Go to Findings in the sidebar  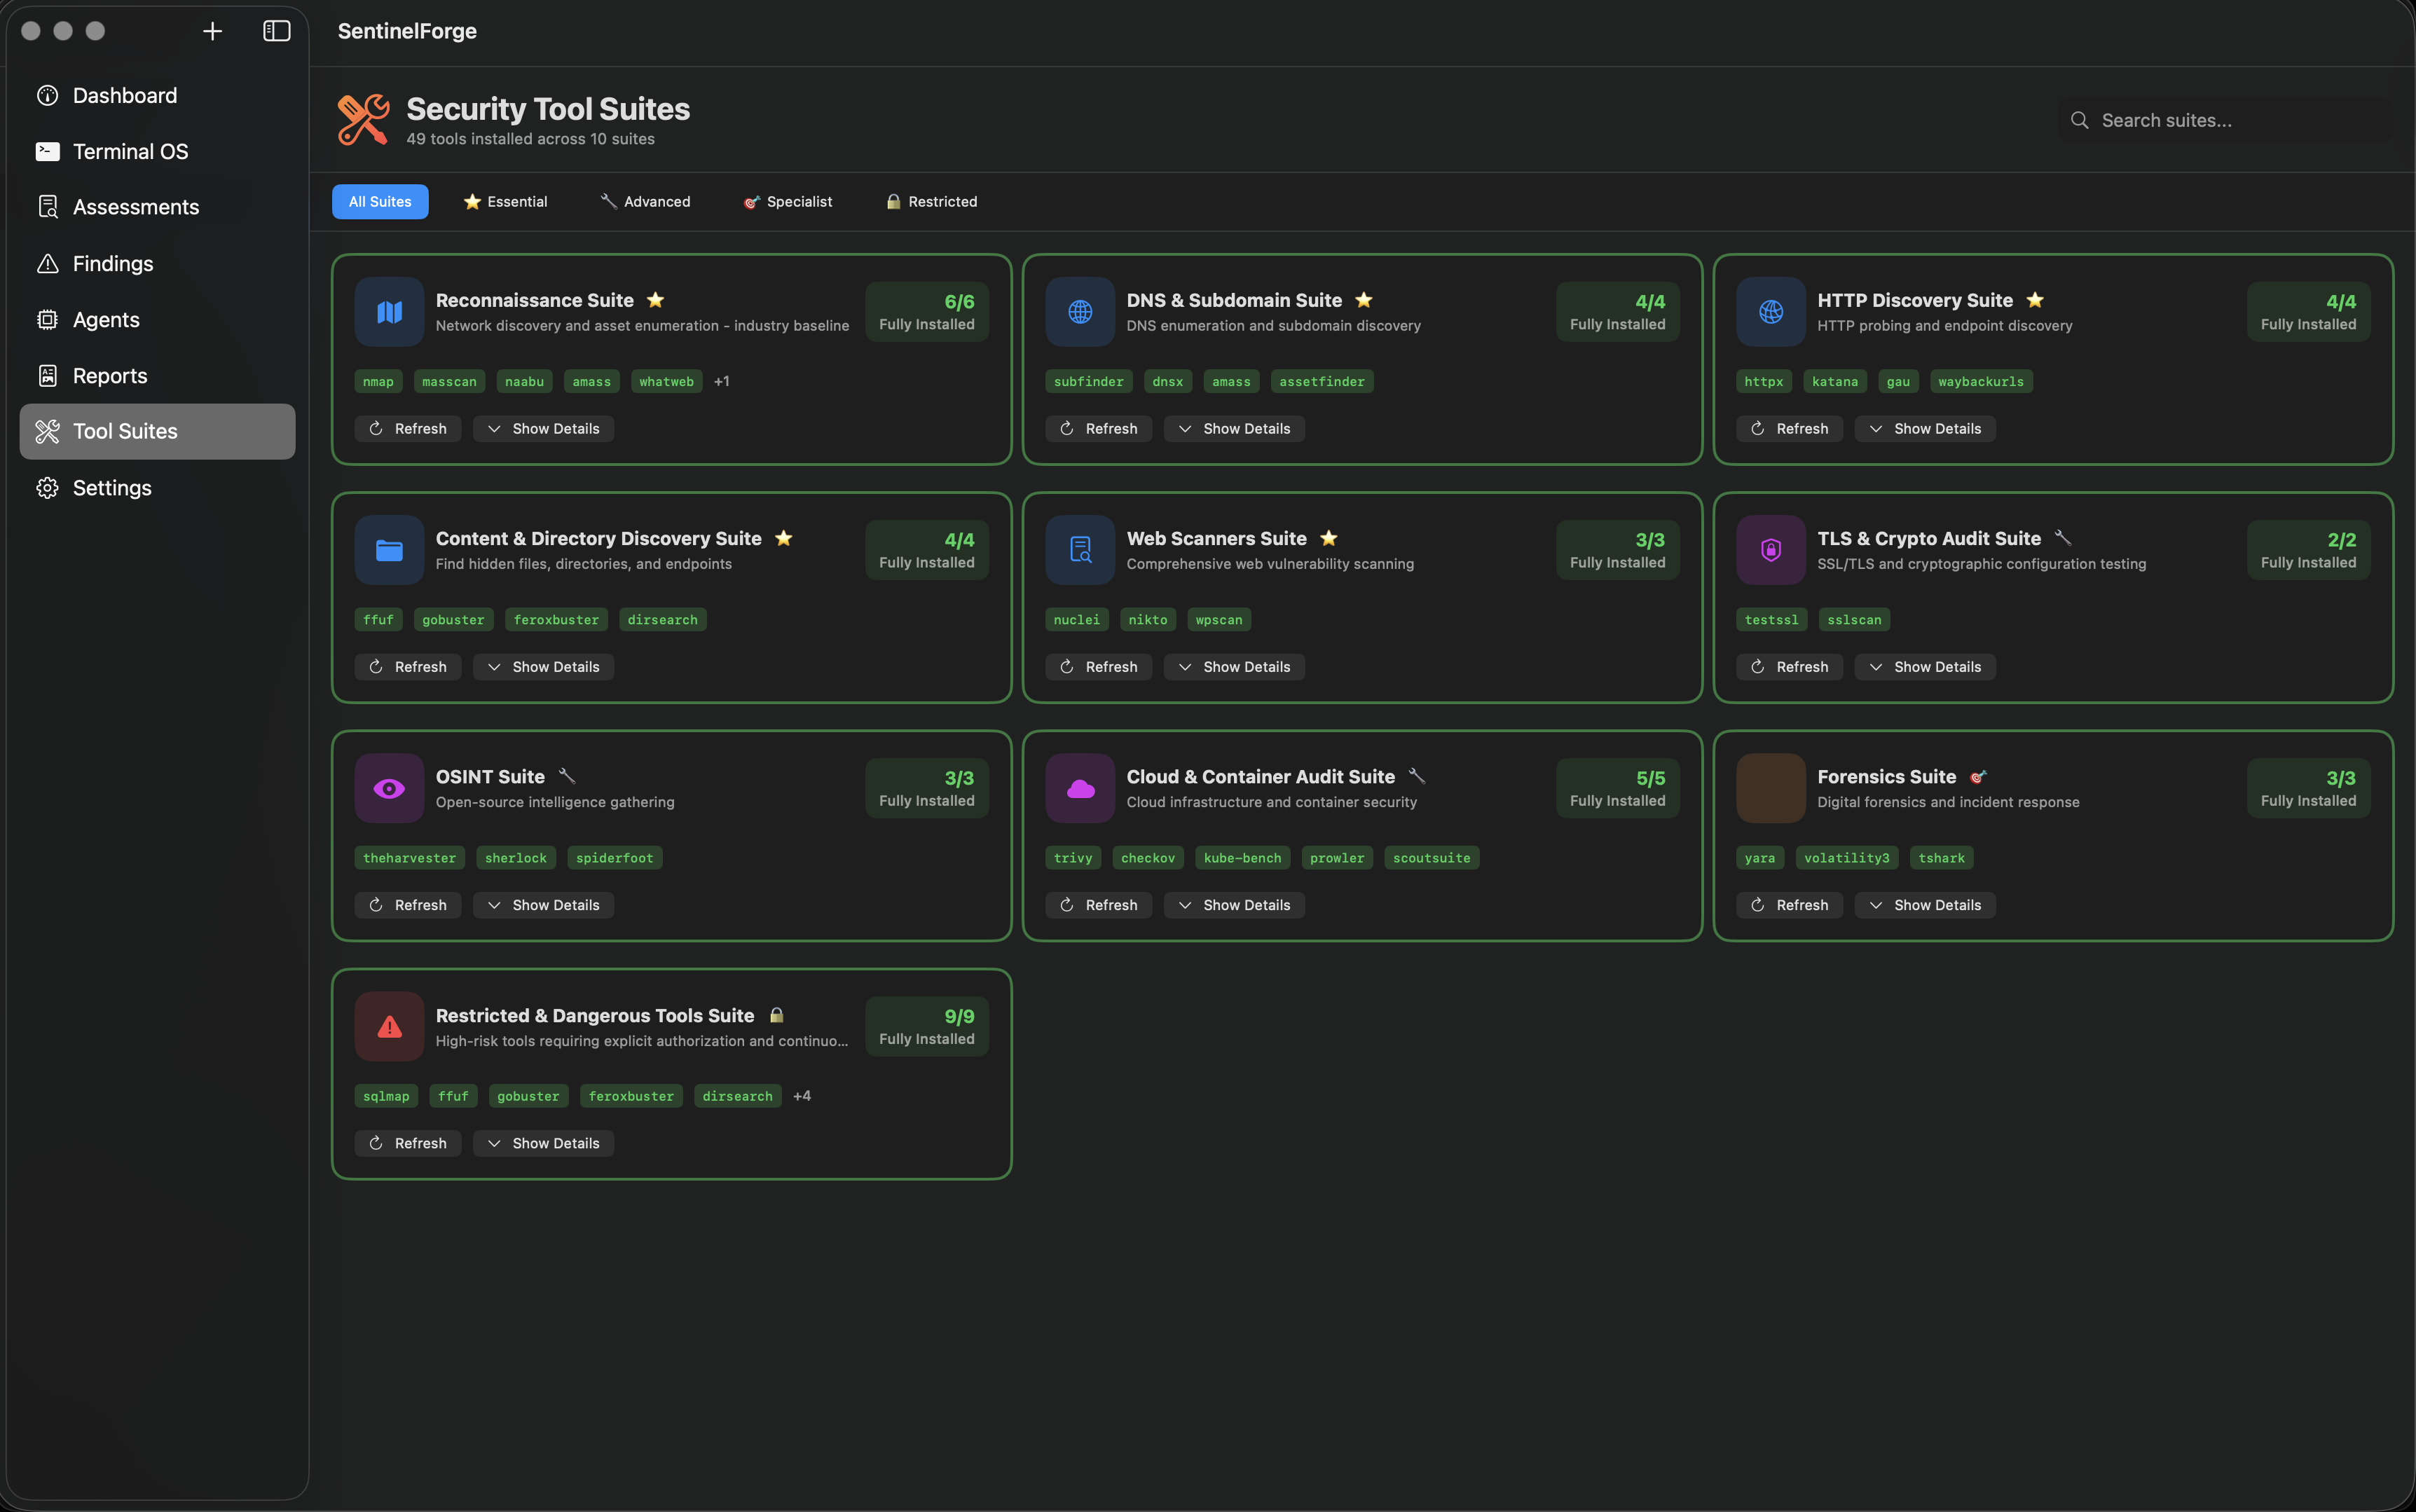[x=112, y=264]
